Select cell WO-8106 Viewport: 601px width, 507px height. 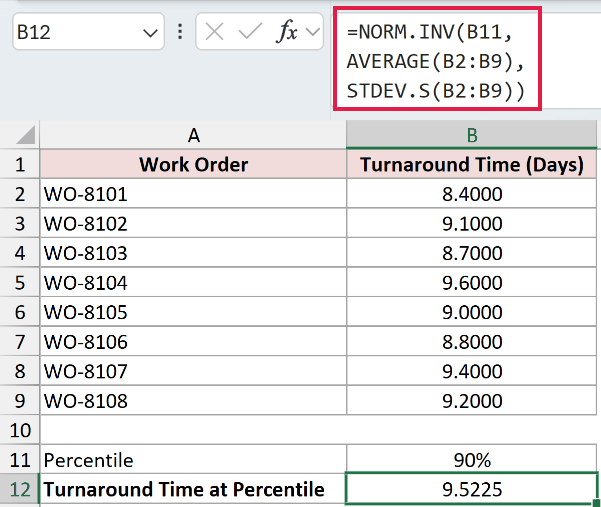tap(193, 341)
